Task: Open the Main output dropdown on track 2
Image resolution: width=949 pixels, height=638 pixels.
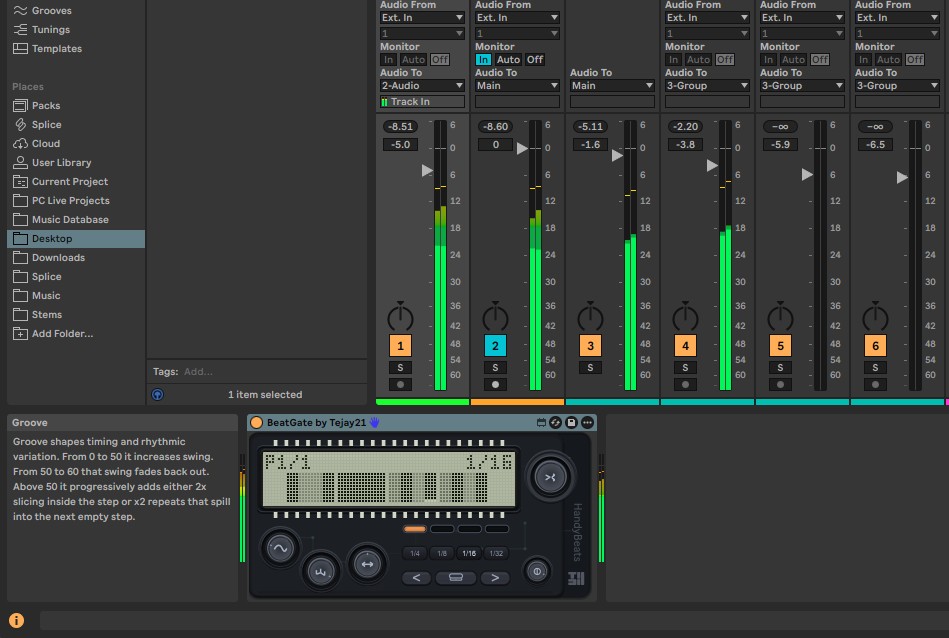Action: pos(516,86)
